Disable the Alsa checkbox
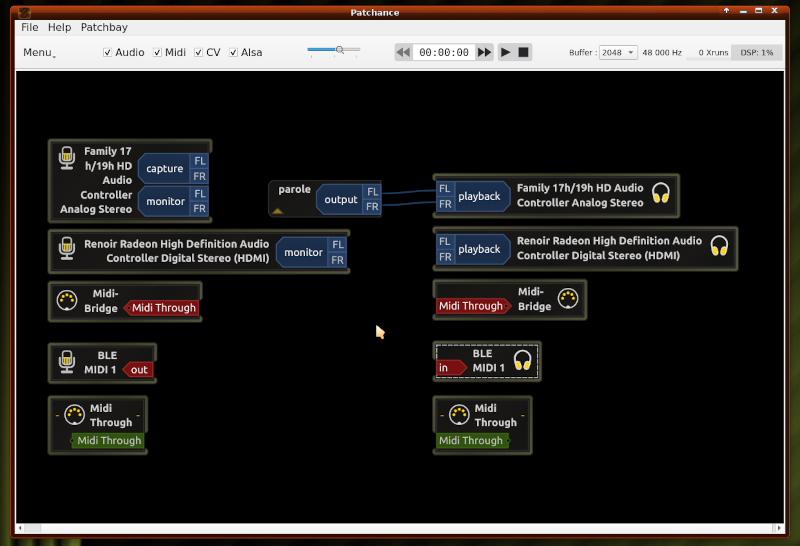The image size is (800, 546). coord(234,52)
